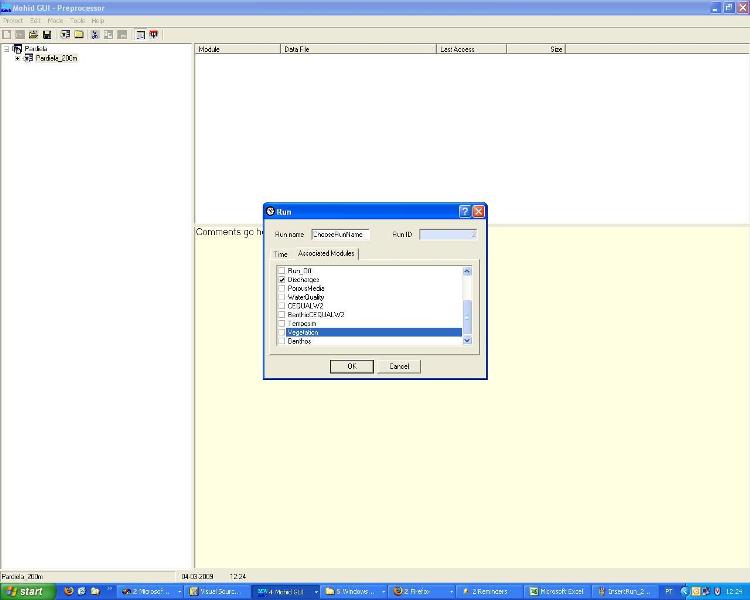Viewport: 750px width, 600px height.
Task: Click the Open folder toolbar icon
Action: pos(33,34)
